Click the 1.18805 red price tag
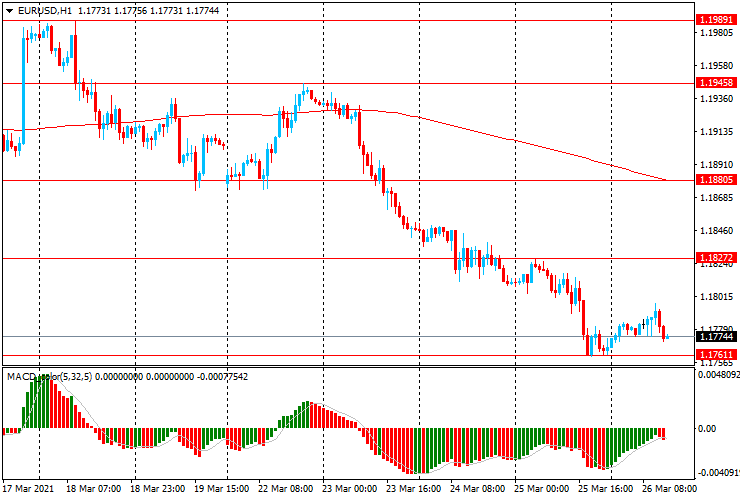 click(x=716, y=181)
